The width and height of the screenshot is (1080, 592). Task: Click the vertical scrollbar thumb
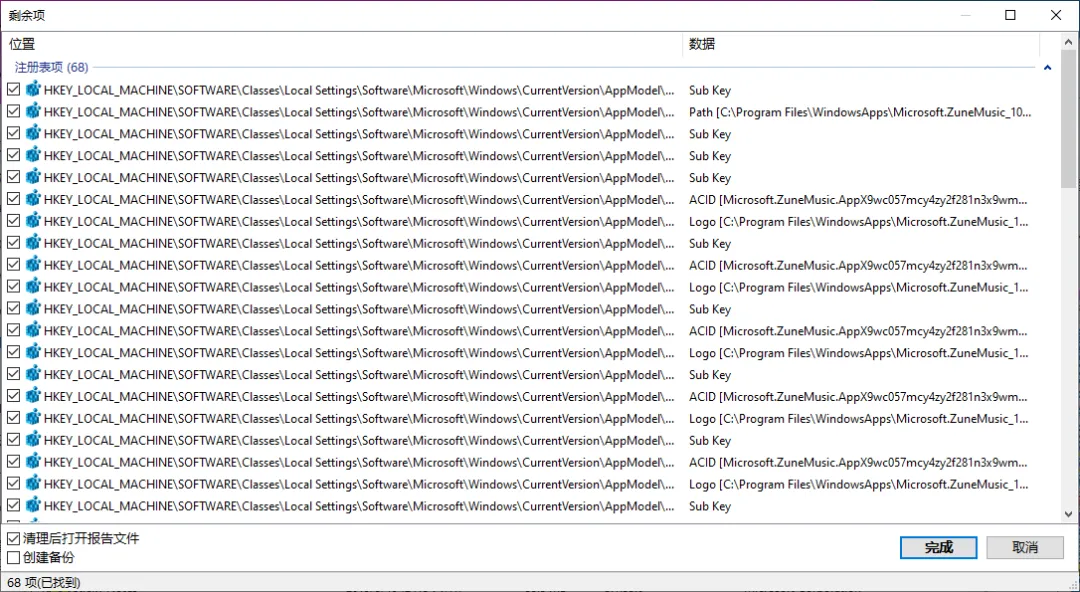coord(1068,117)
